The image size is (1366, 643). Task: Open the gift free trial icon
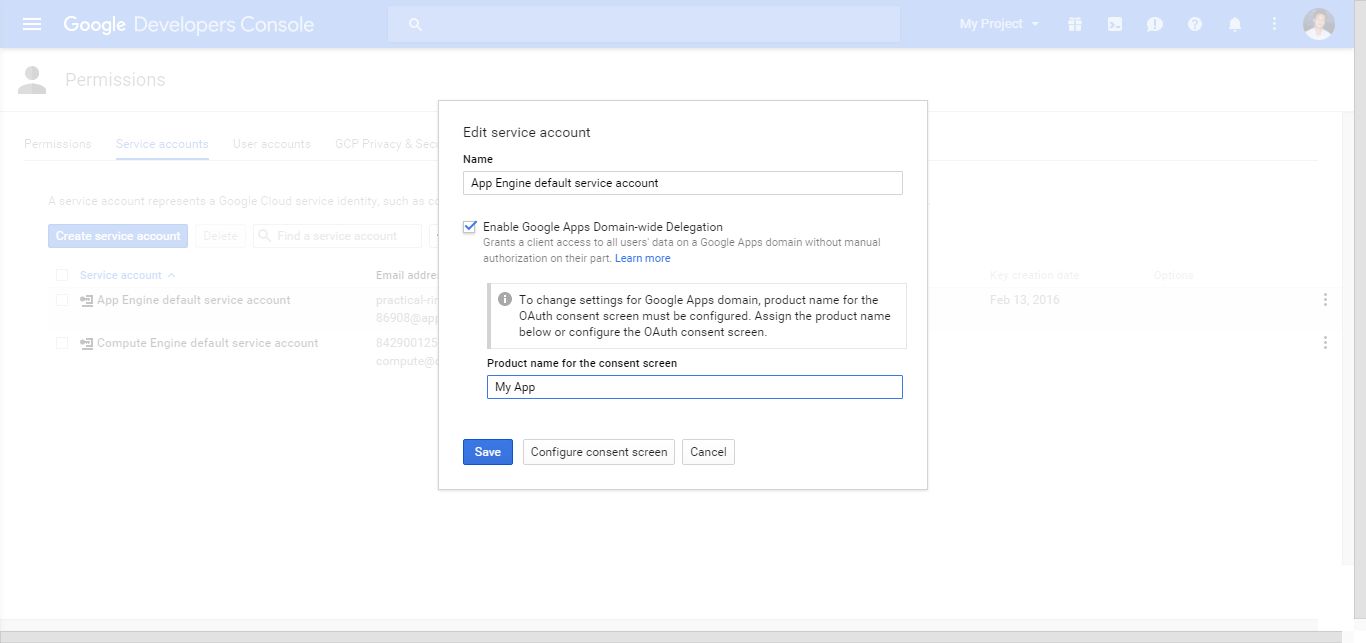[x=1075, y=24]
